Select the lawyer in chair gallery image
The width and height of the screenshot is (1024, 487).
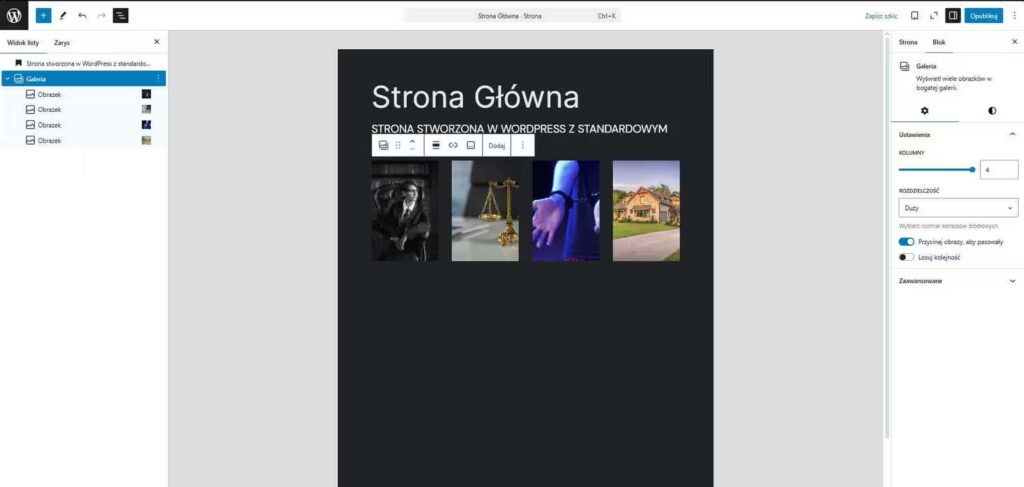[405, 211]
